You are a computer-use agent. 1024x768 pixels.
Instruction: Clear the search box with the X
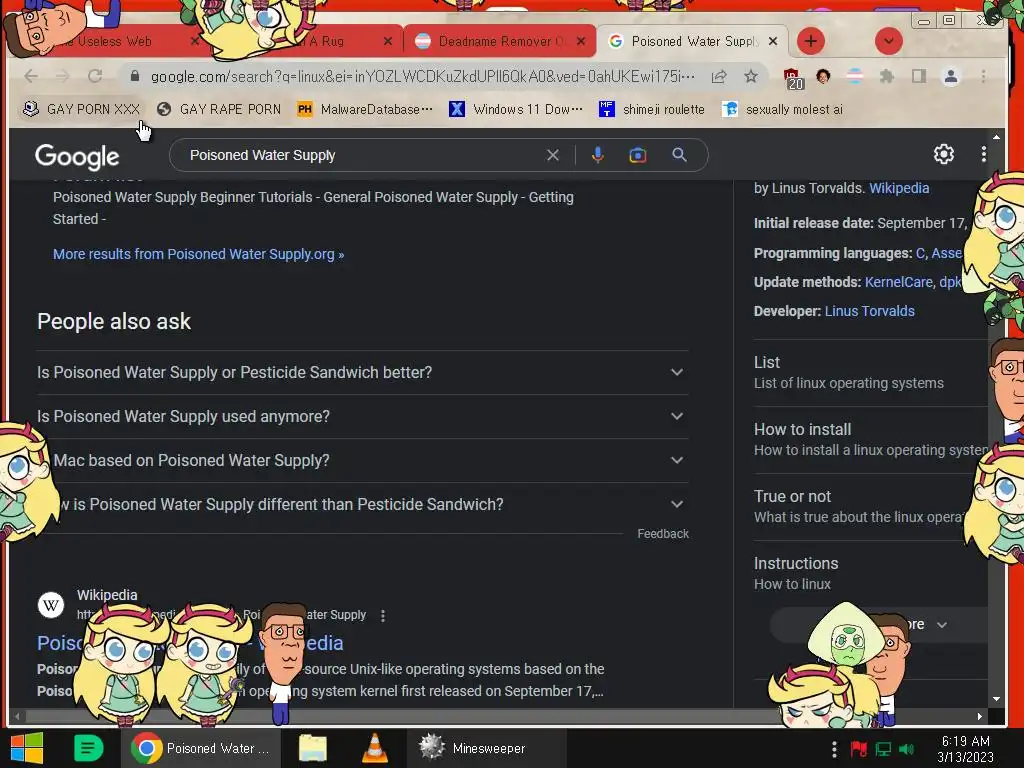coord(553,155)
